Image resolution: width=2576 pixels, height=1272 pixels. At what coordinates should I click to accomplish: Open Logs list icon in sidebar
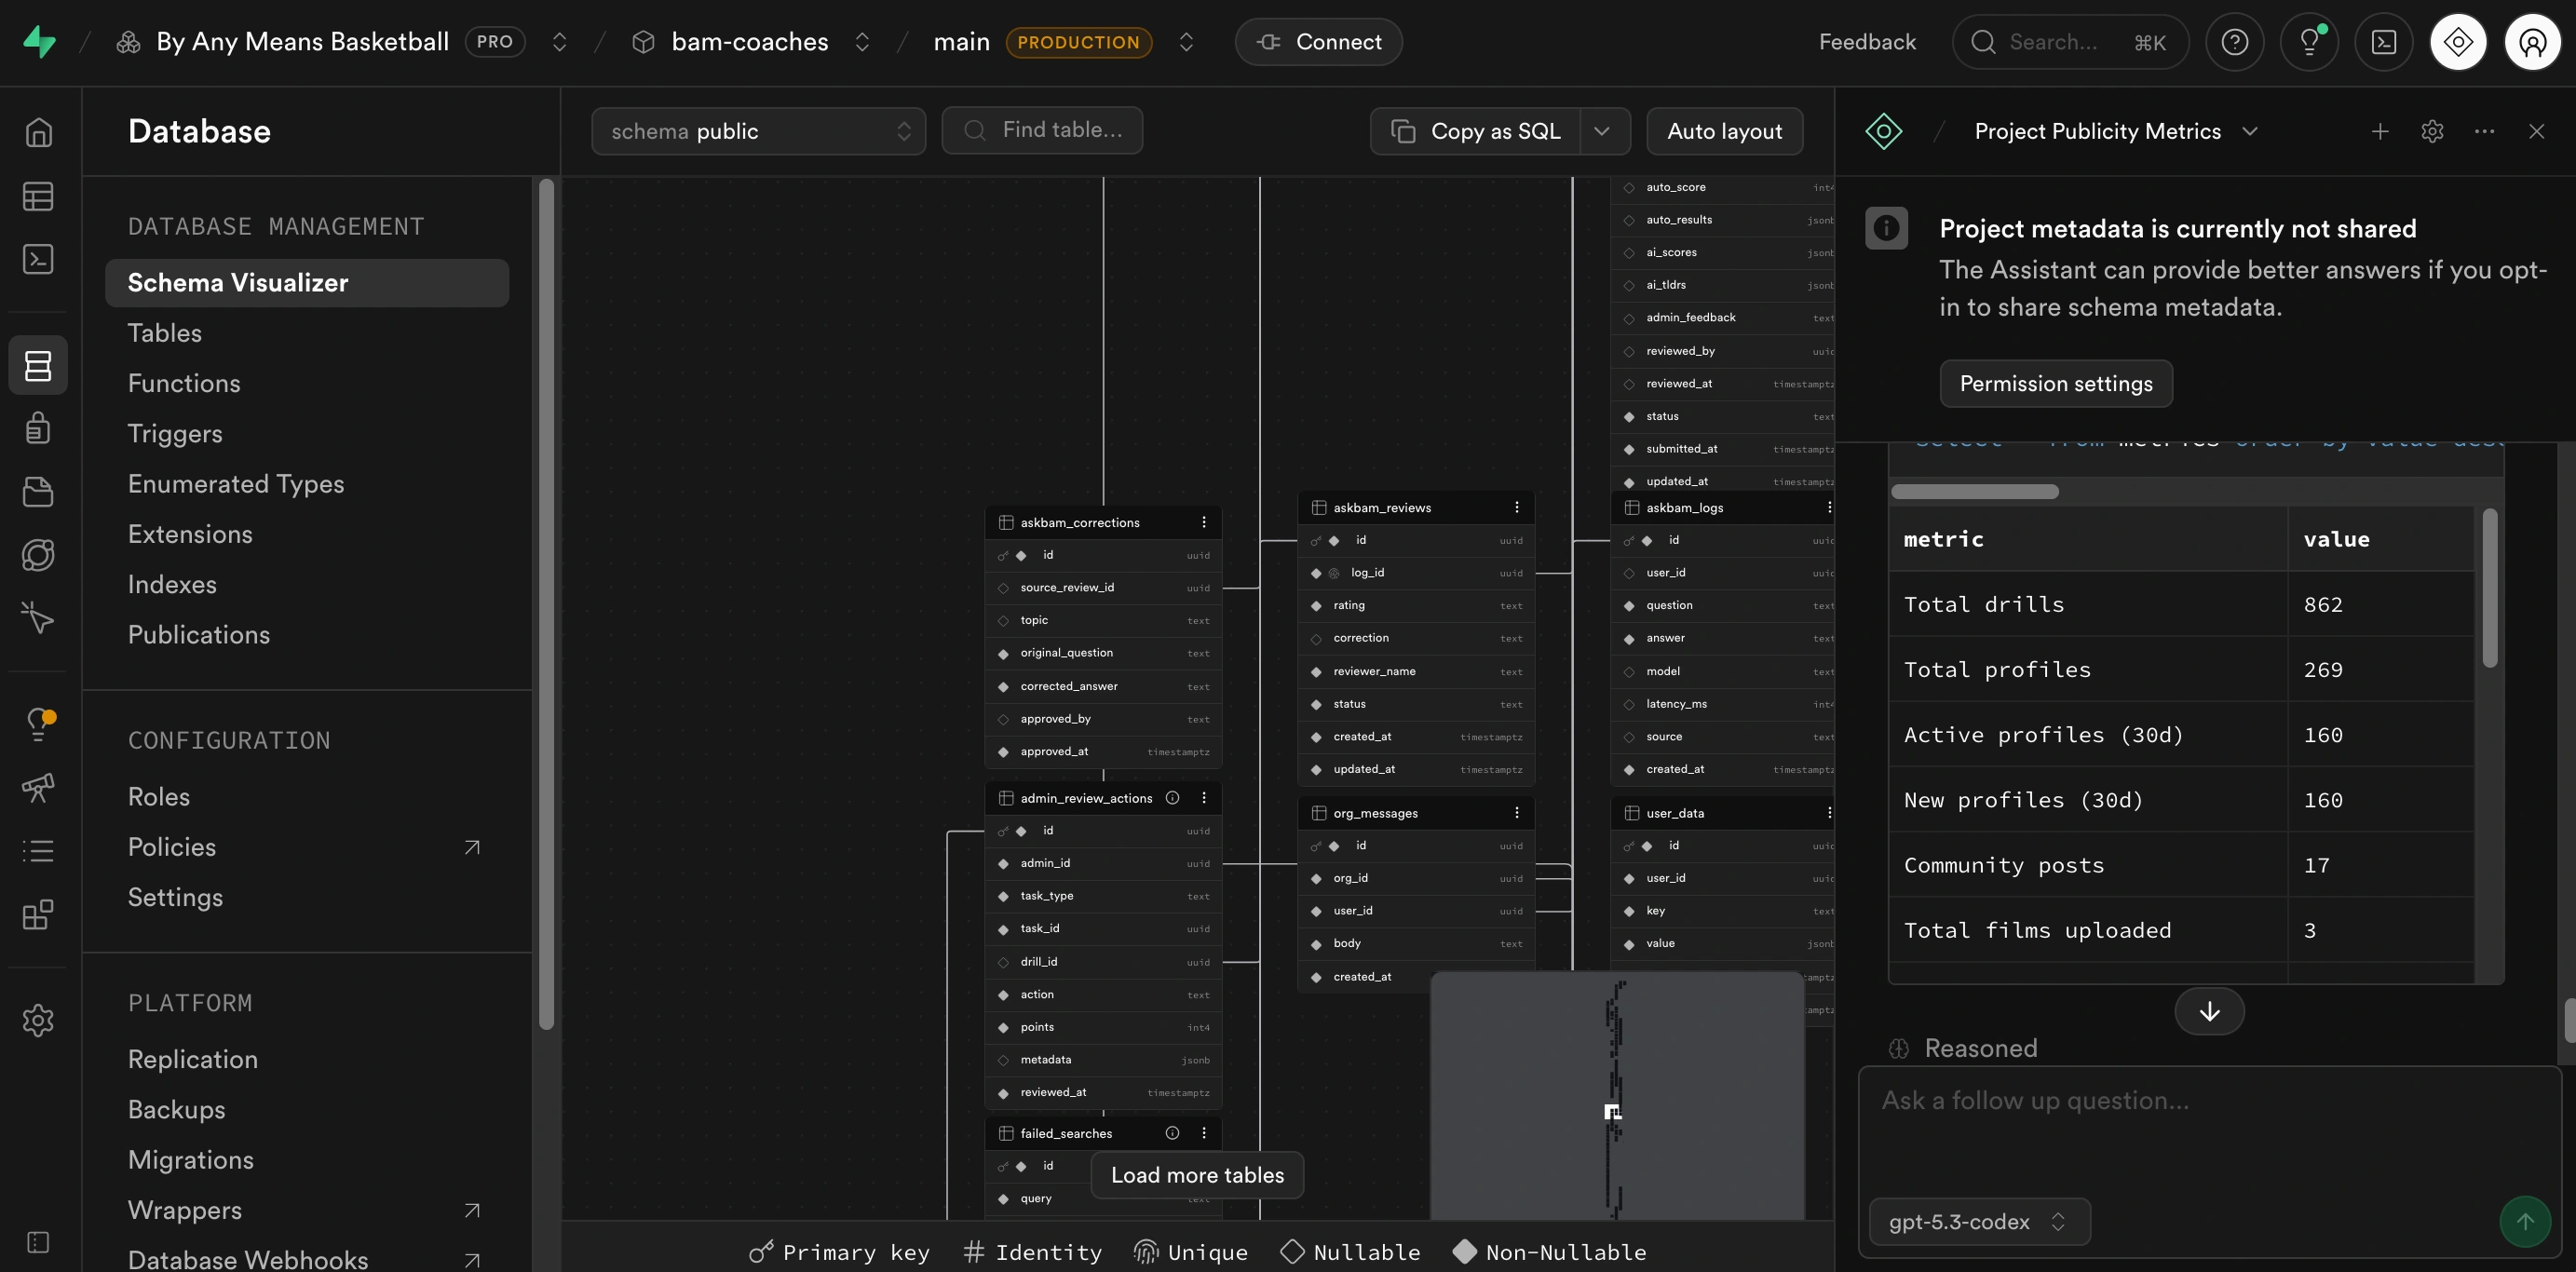tap(38, 851)
